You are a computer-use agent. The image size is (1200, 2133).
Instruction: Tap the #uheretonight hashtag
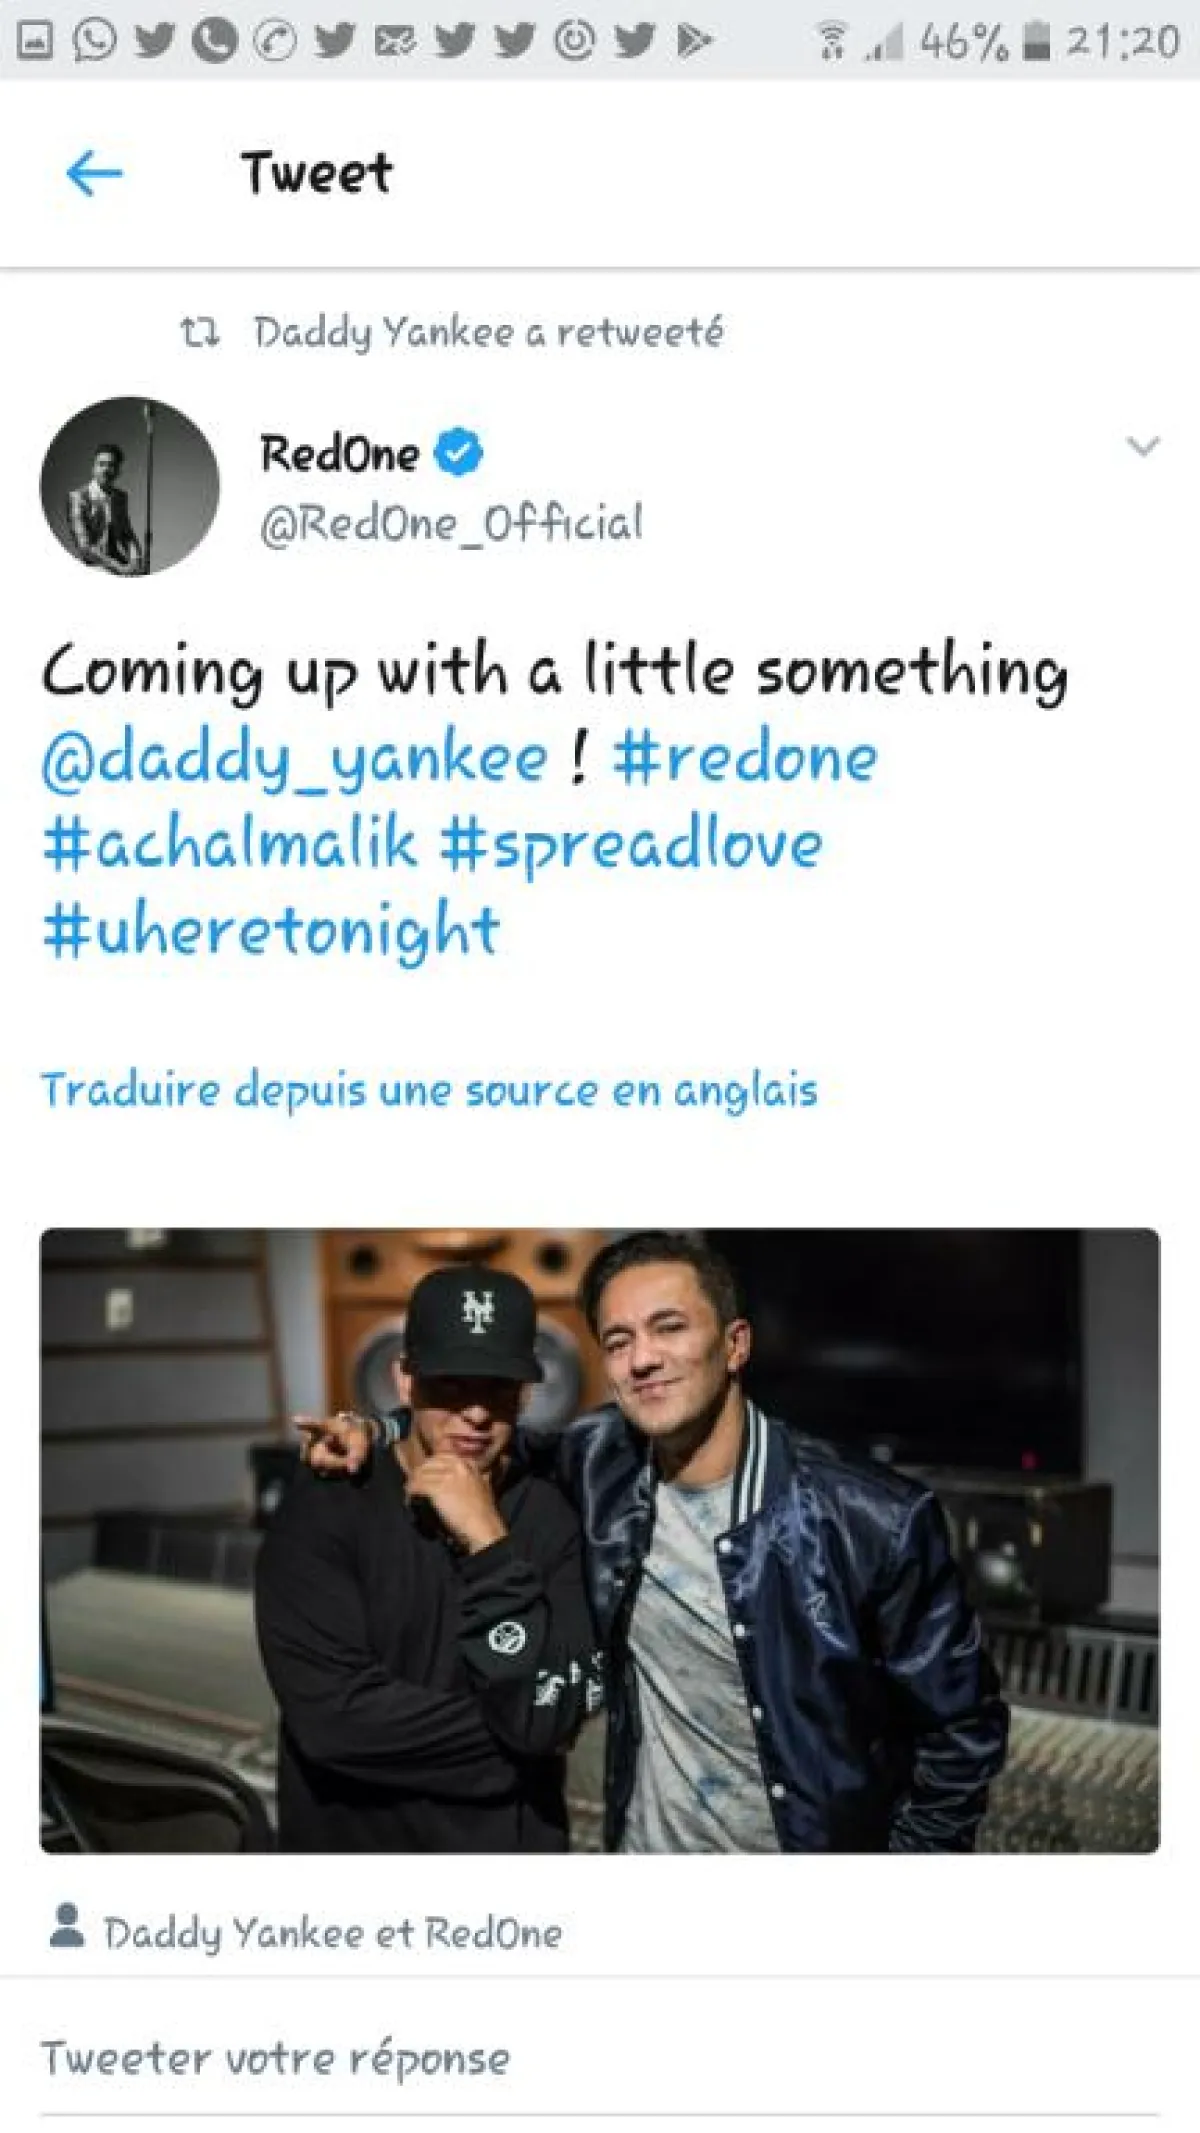(x=271, y=932)
